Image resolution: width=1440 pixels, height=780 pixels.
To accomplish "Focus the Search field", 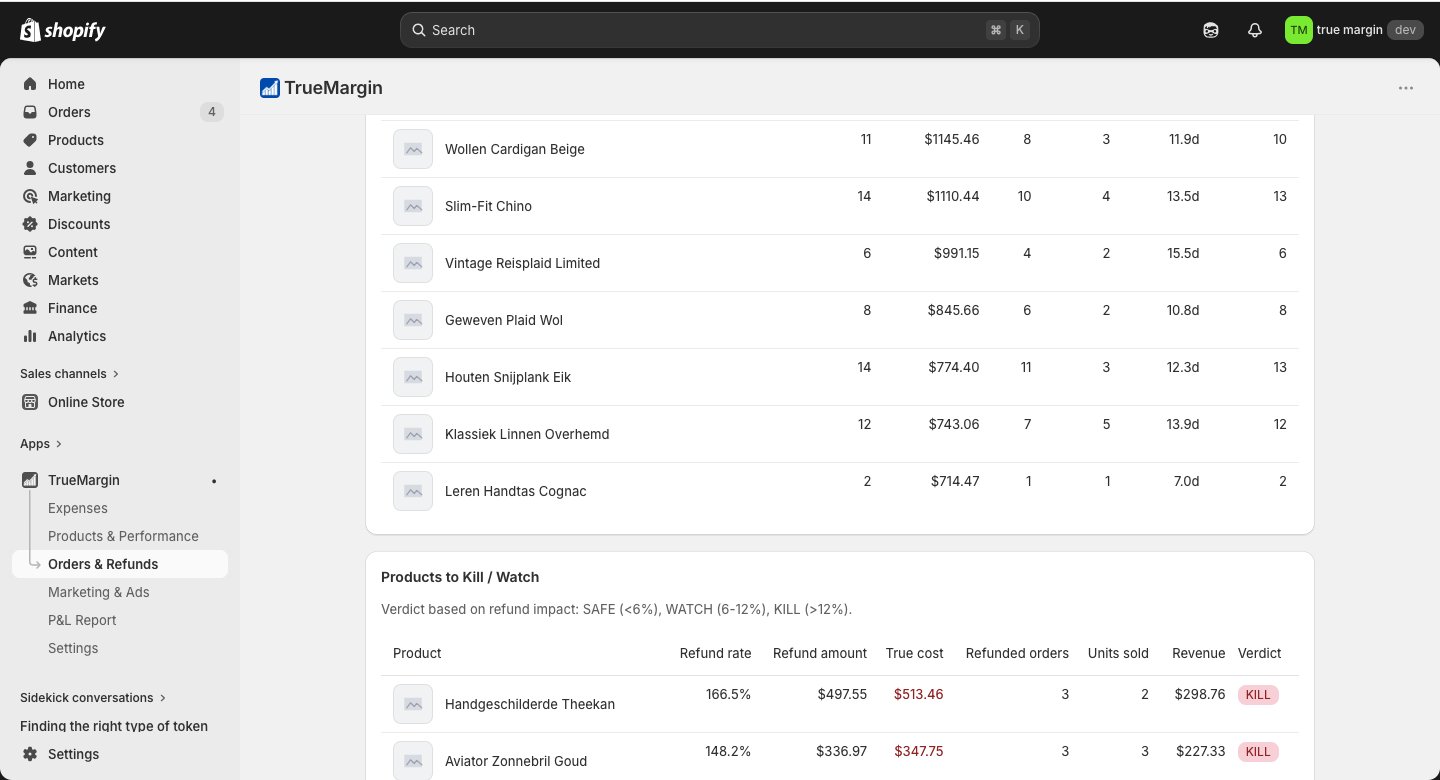I will (x=720, y=30).
